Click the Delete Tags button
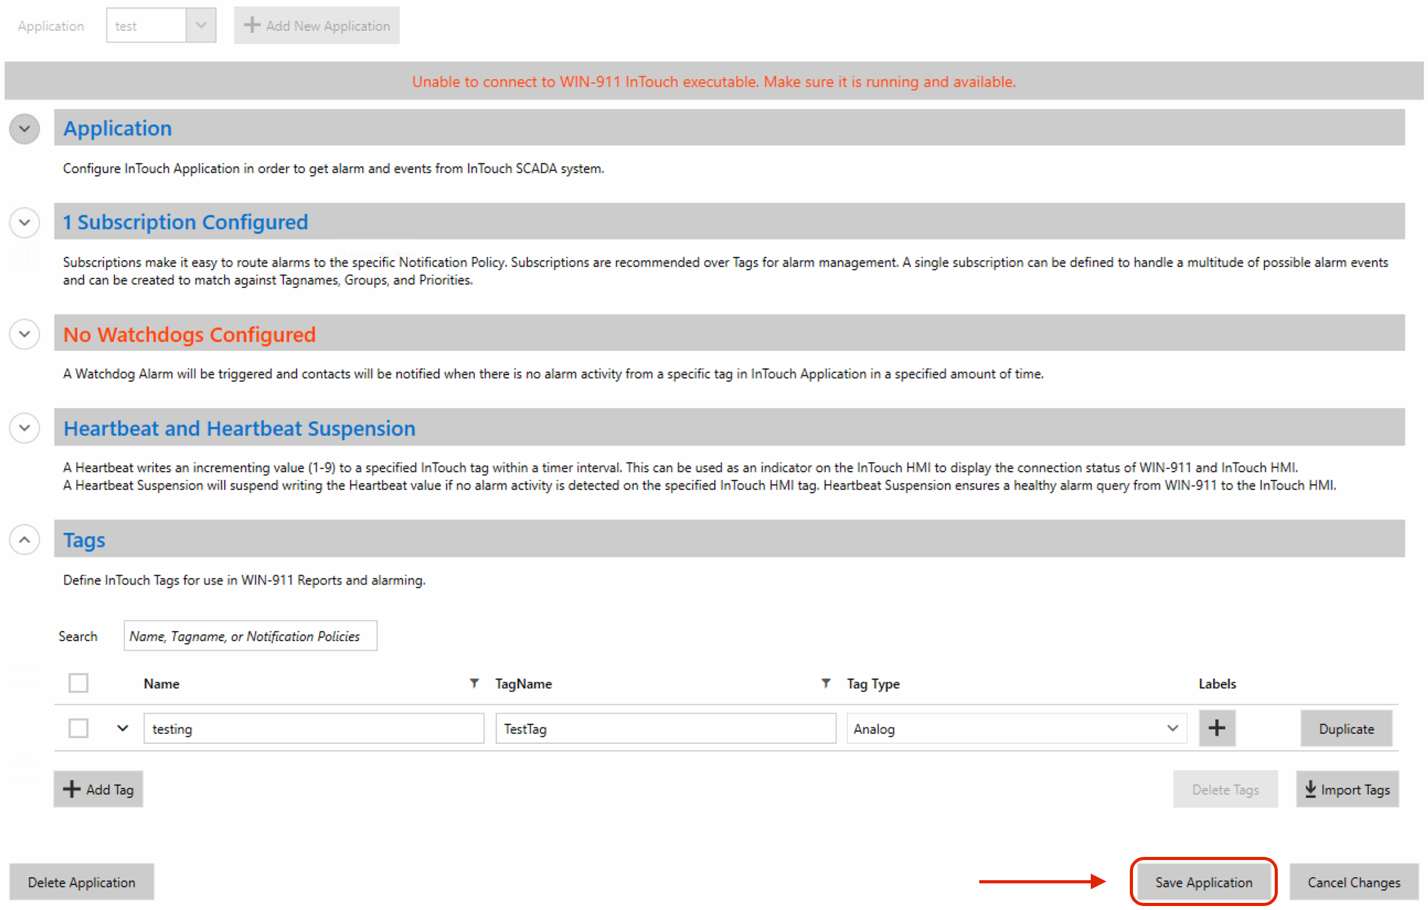 coord(1225,789)
